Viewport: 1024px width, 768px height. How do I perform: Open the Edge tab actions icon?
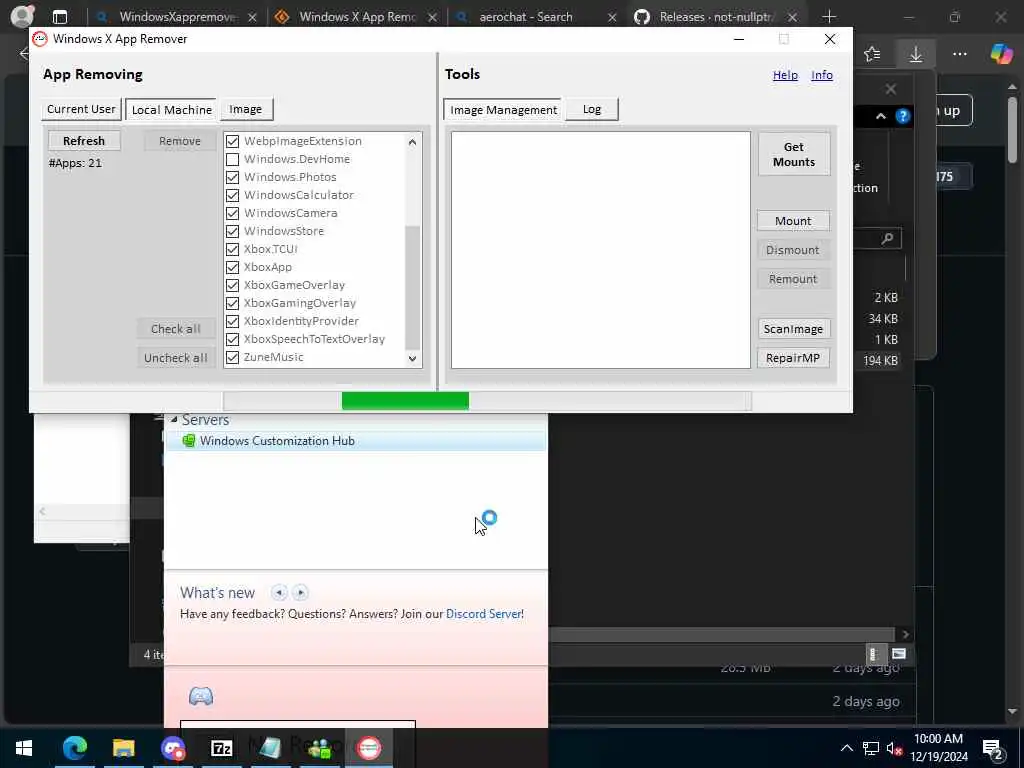pyautogui.click(x=59, y=17)
